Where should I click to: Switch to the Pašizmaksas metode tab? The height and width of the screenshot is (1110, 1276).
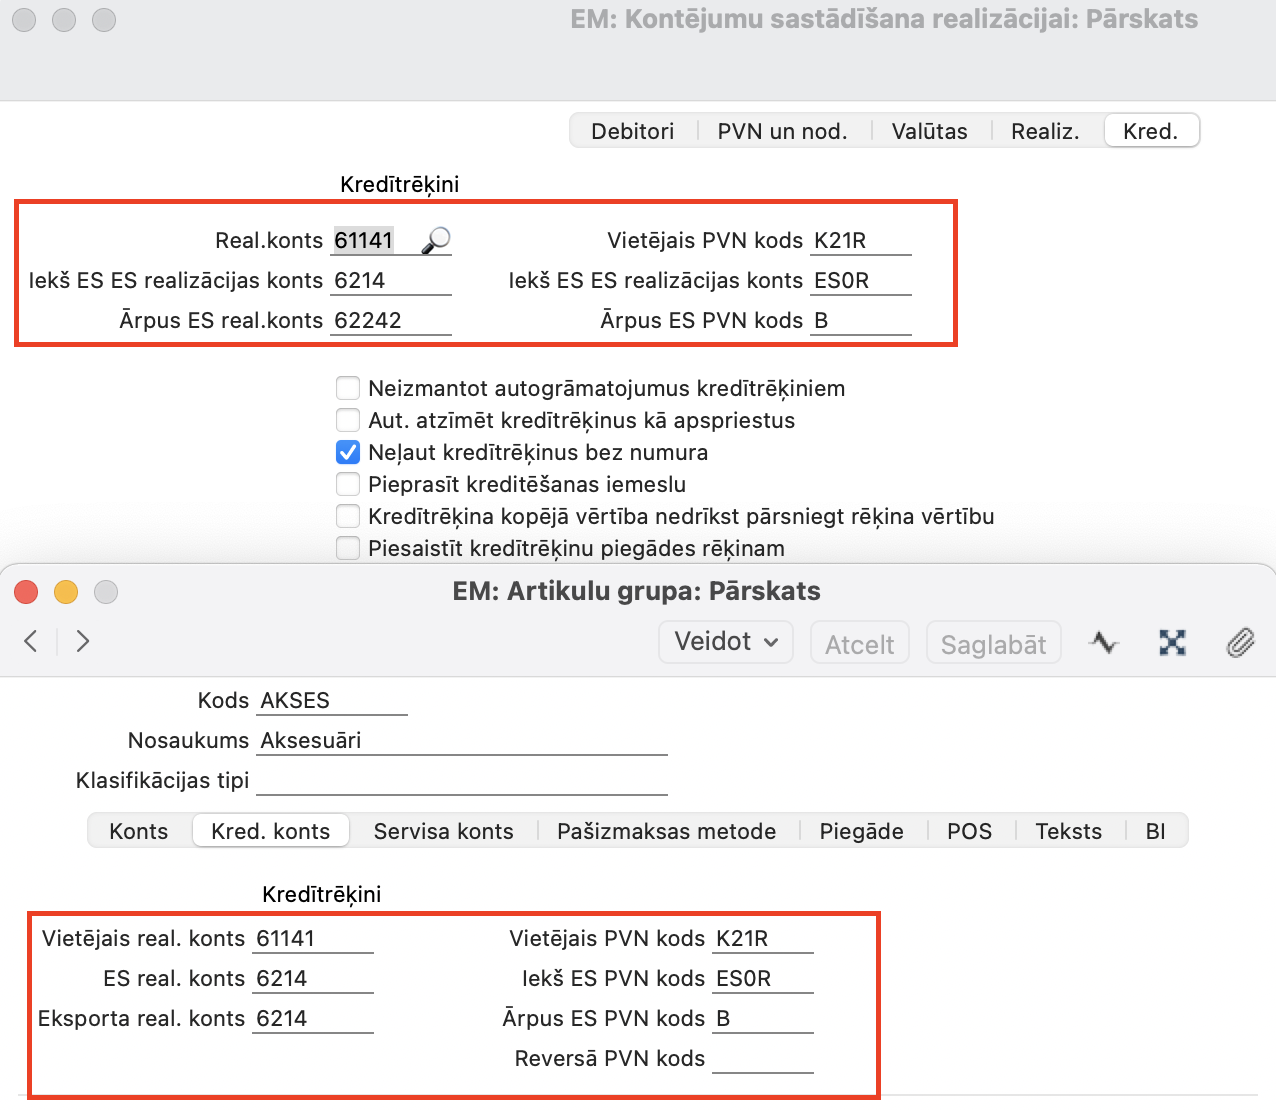pyautogui.click(x=666, y=831)
